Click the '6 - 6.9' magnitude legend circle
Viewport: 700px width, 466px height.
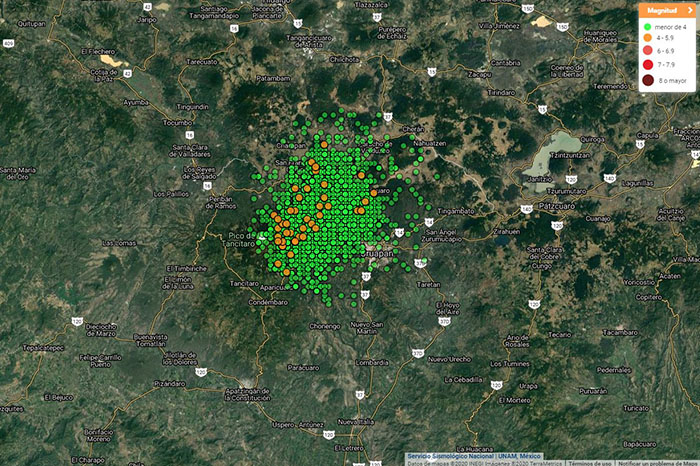tap(647, 50)
